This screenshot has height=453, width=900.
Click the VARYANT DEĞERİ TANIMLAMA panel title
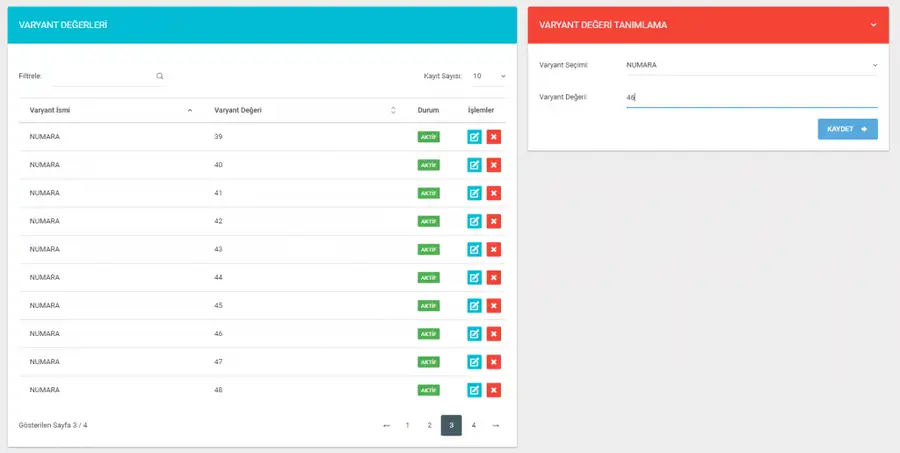(x=603, y=25)
